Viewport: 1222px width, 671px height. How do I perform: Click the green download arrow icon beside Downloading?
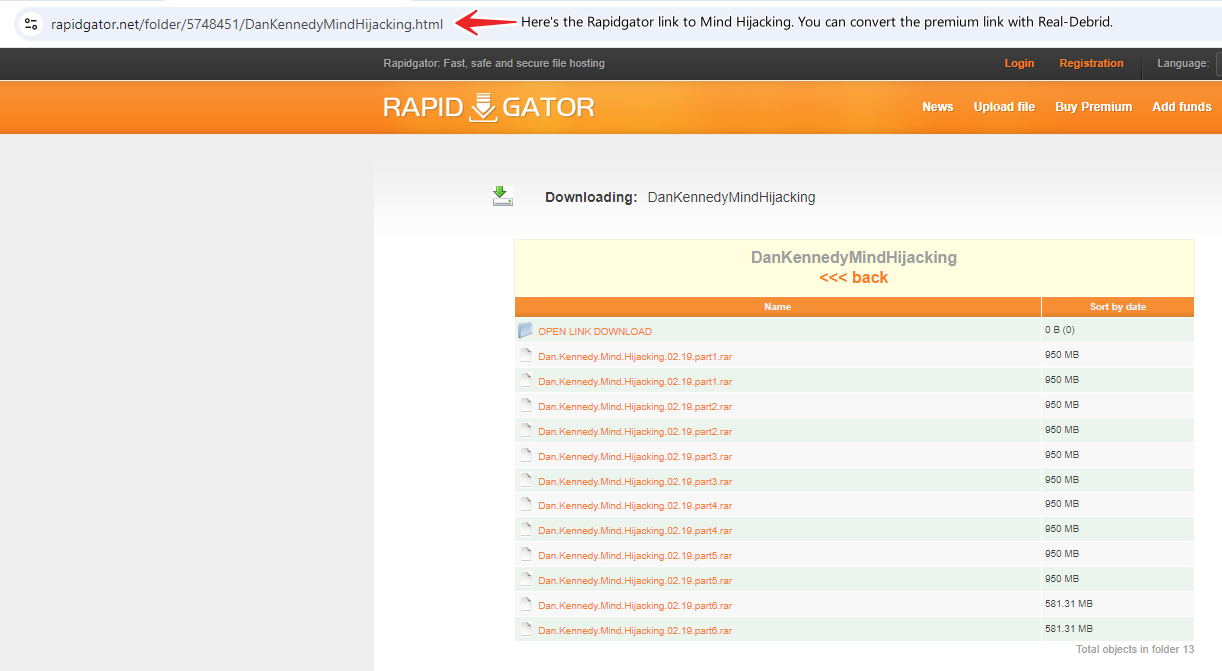pyautogui.click(x=503, y=196)
